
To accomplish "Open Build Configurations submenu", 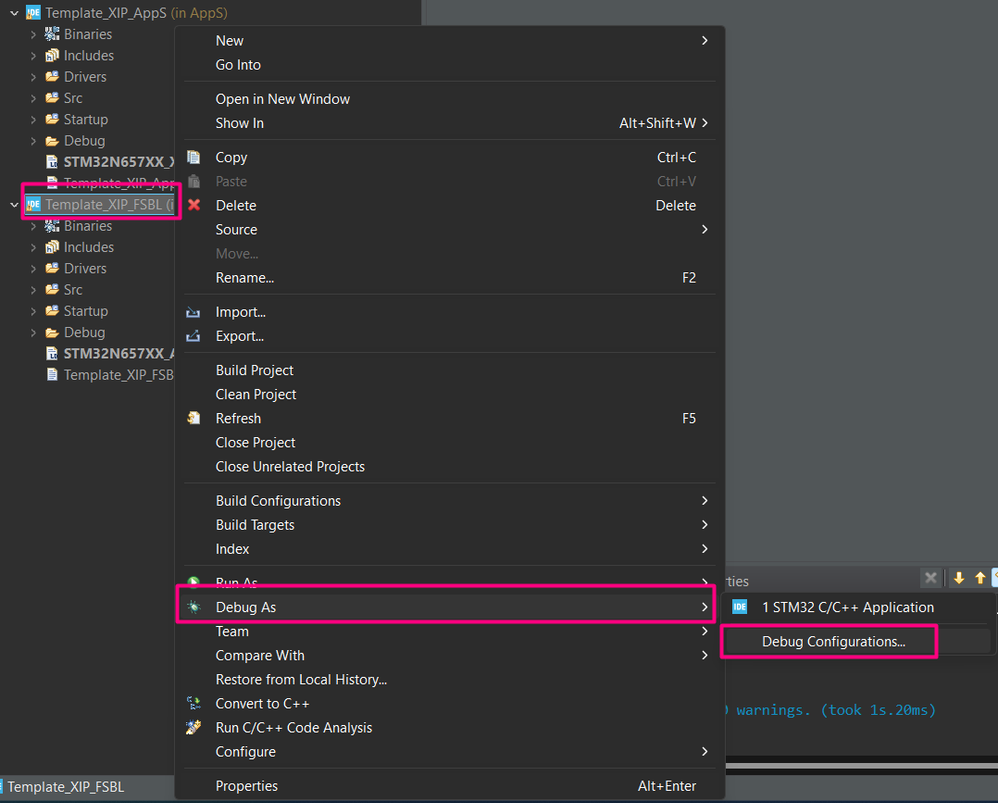I will 449,501.
